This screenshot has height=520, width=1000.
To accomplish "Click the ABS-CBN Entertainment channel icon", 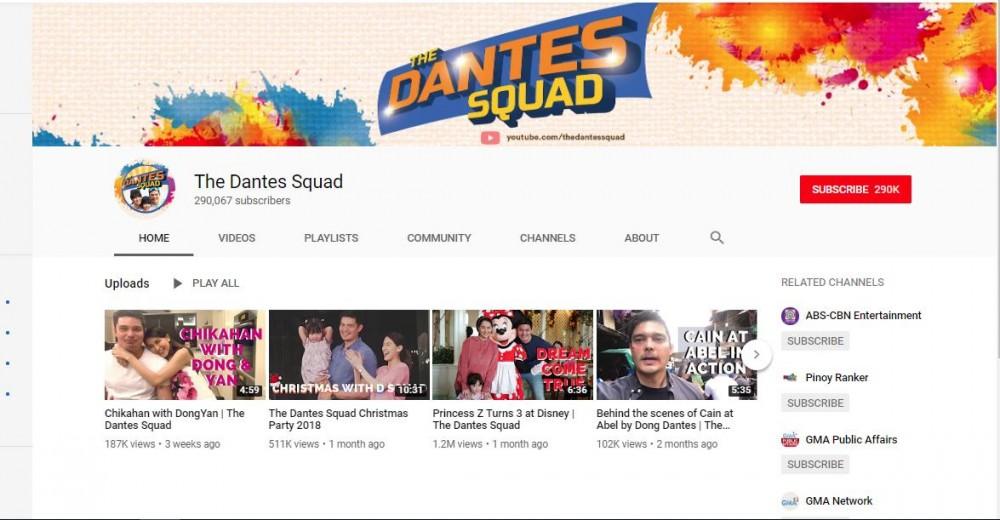I will pos(790,316).
